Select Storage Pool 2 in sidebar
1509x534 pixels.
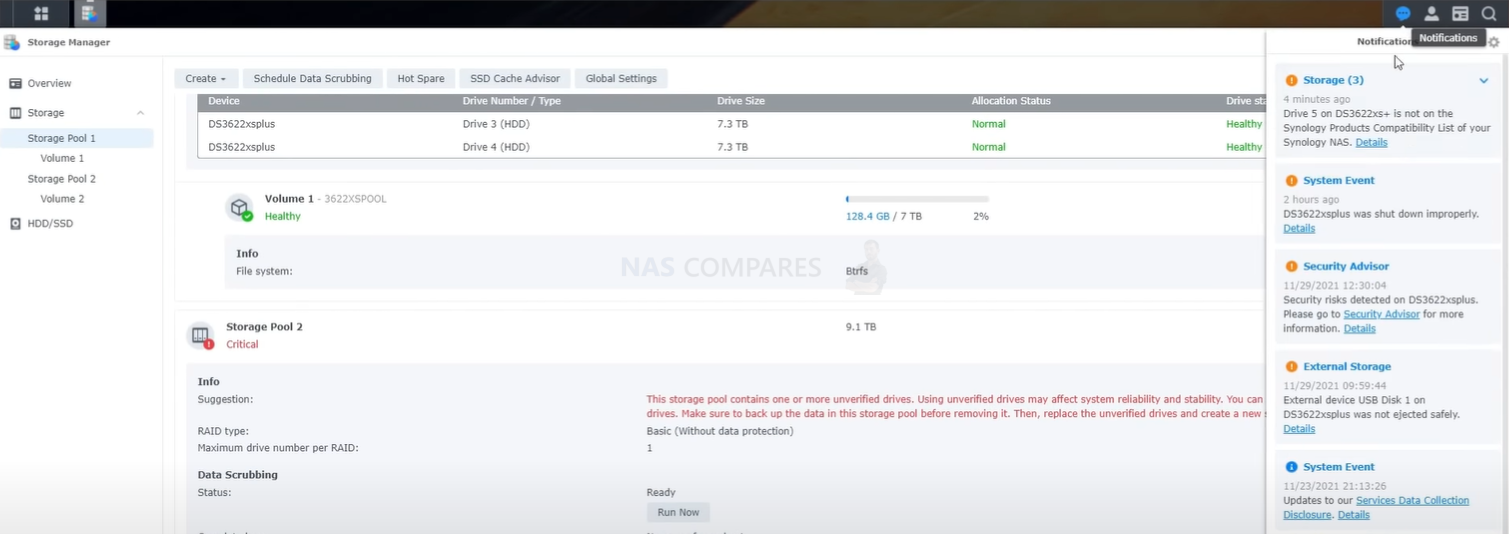pyautogui.click(x=61, y=178)
